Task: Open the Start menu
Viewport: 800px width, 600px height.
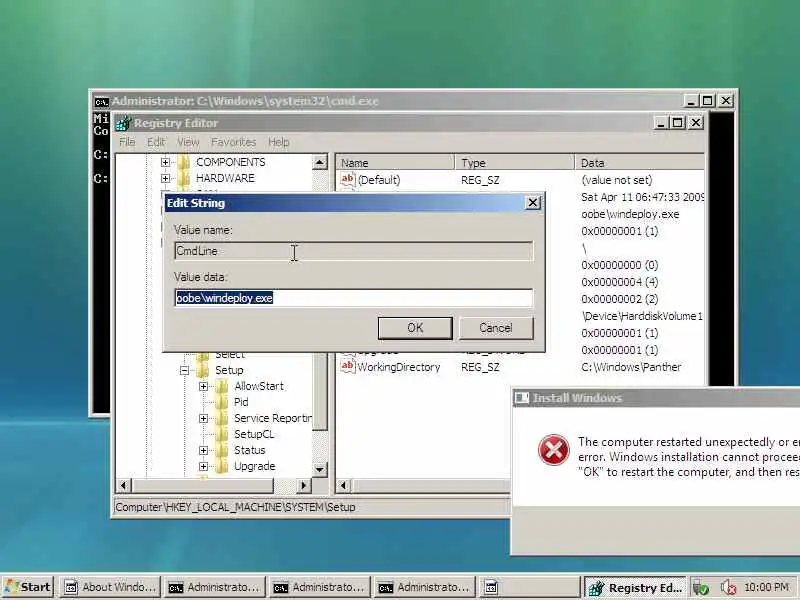Action: pos(28,587)
